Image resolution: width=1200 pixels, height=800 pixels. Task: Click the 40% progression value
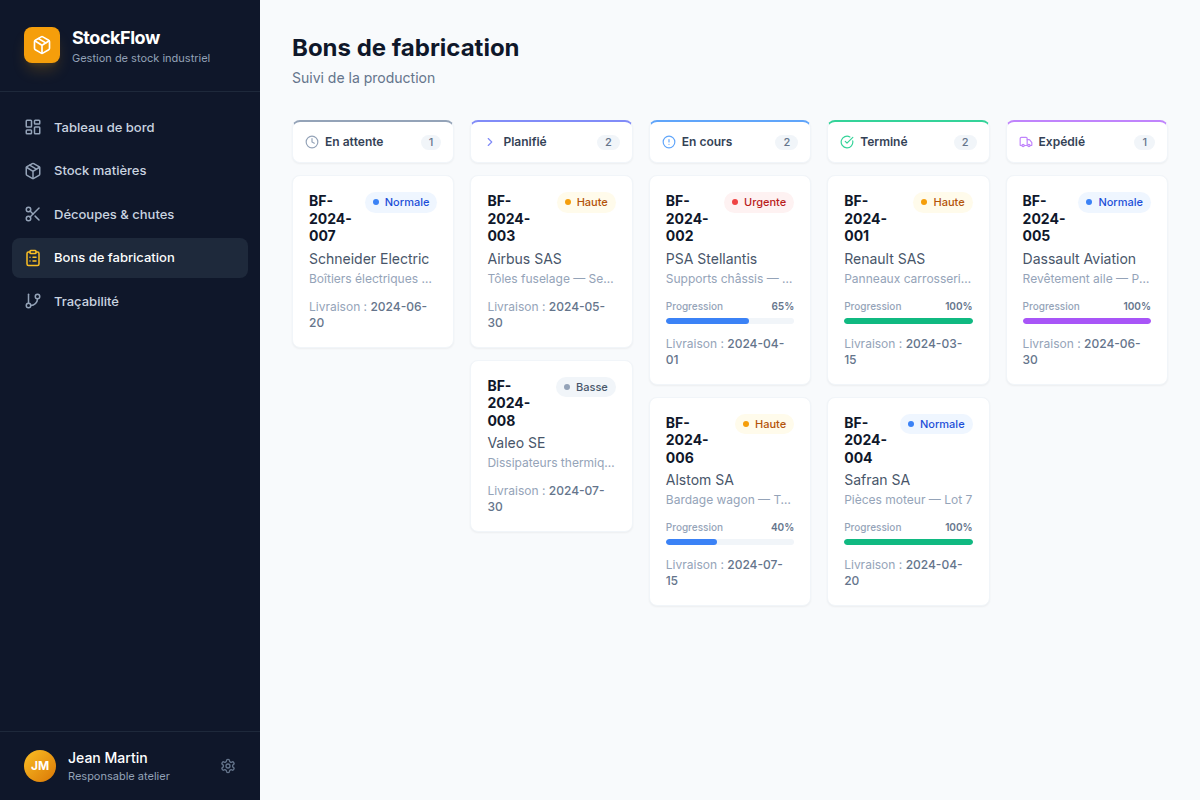(x=783, y=527)
